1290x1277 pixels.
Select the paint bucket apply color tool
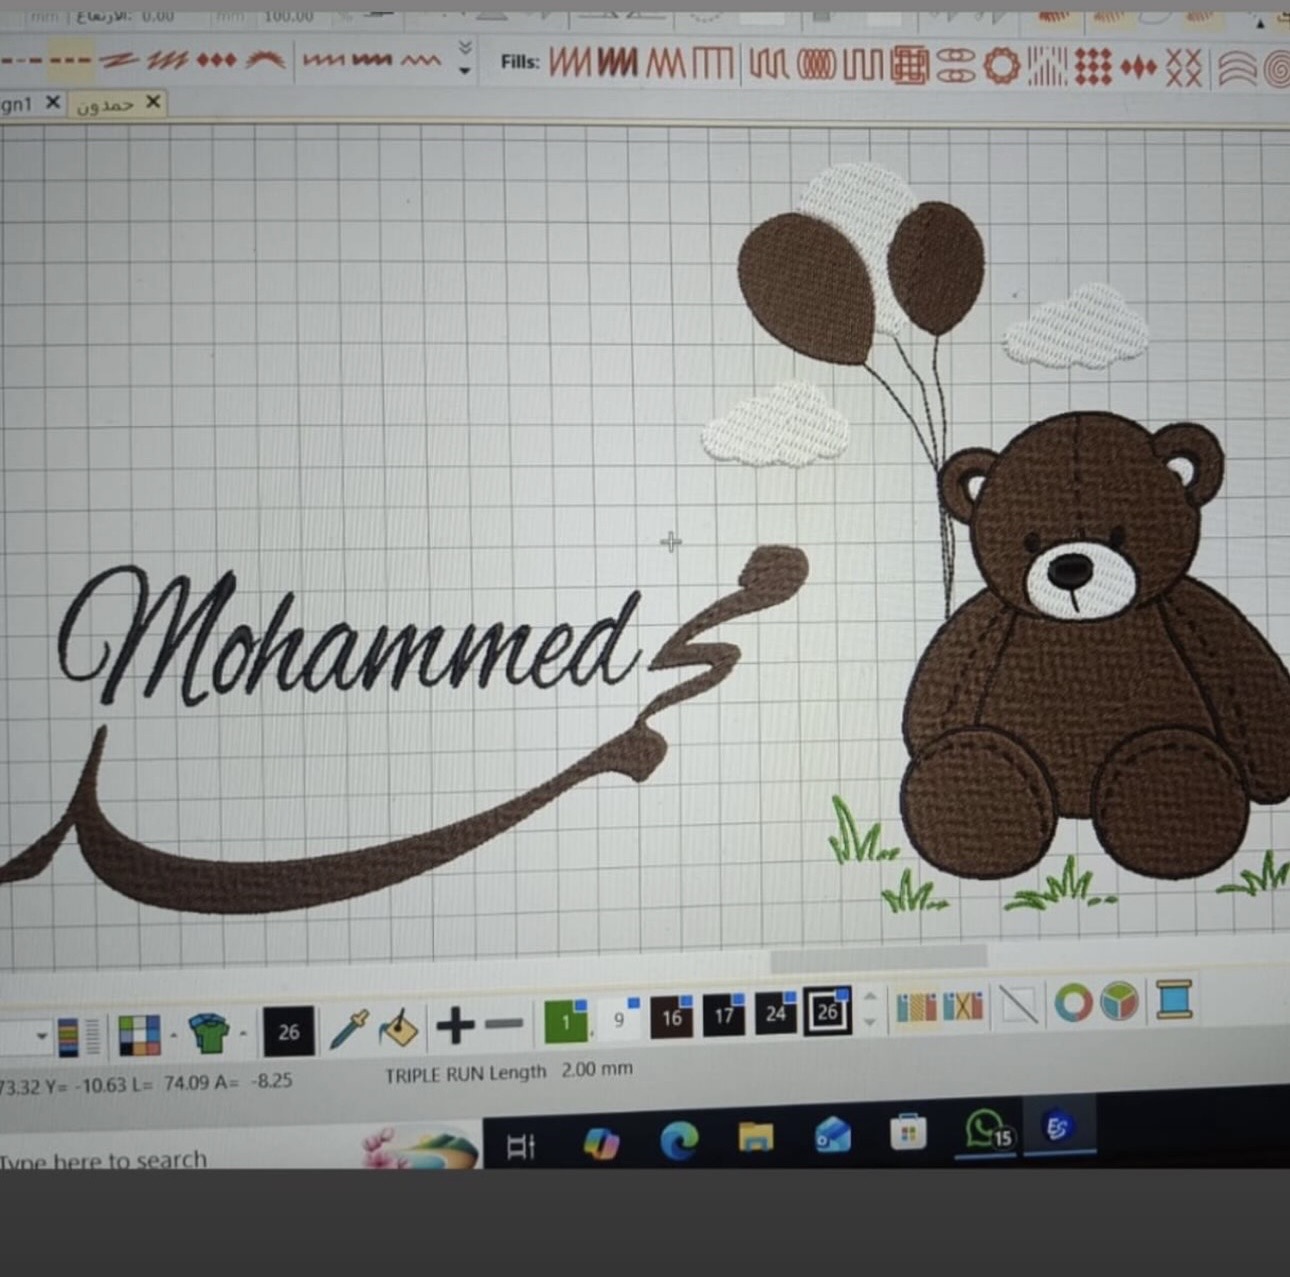(x=399, y=1027)
